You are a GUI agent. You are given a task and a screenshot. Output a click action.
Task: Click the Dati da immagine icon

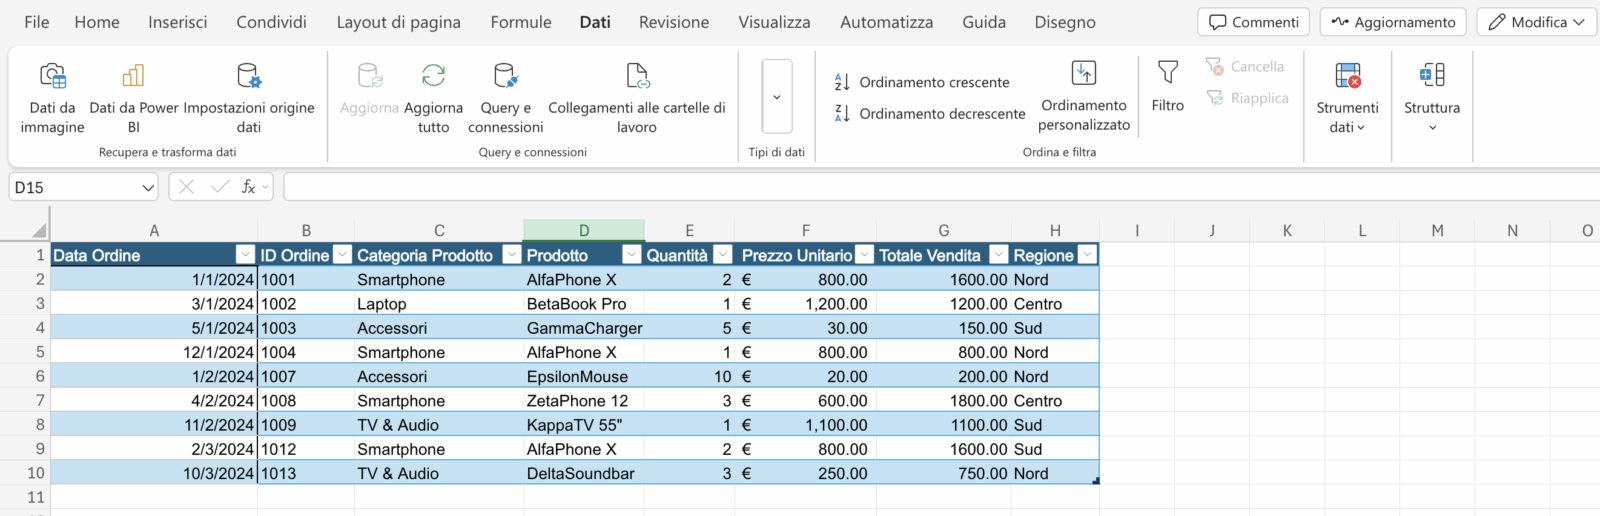point(52,76)
